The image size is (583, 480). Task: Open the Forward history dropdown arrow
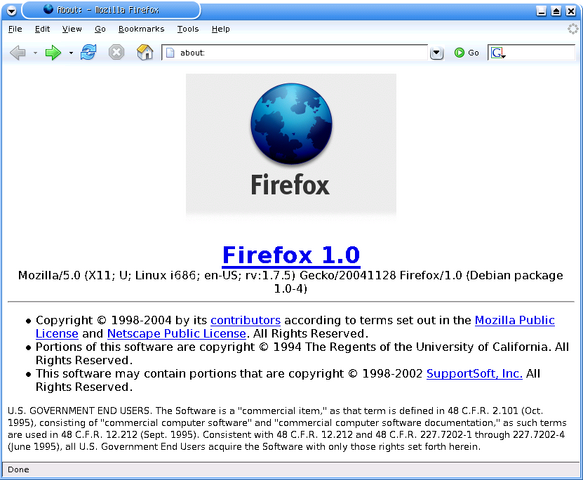click(x=71, y=53)
